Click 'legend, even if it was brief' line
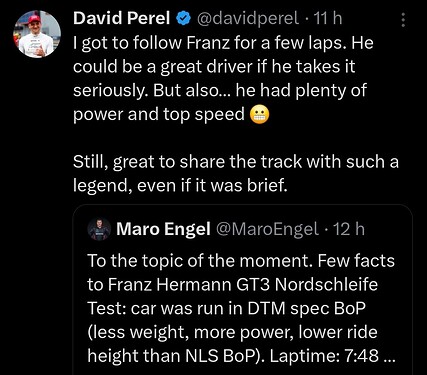This screenshot has height=375, width=427. 180,186
